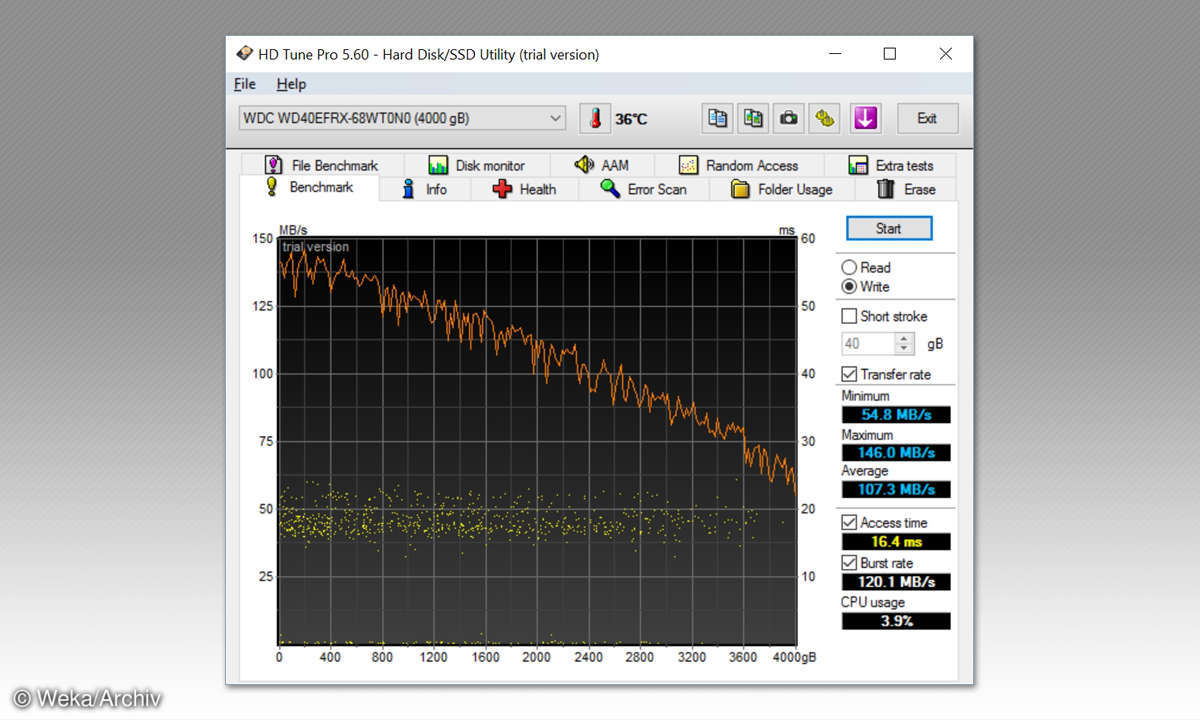Switch to the Info tab
Image resolution: width=1200 pixels, height=720 pixels.
point(425,189)
